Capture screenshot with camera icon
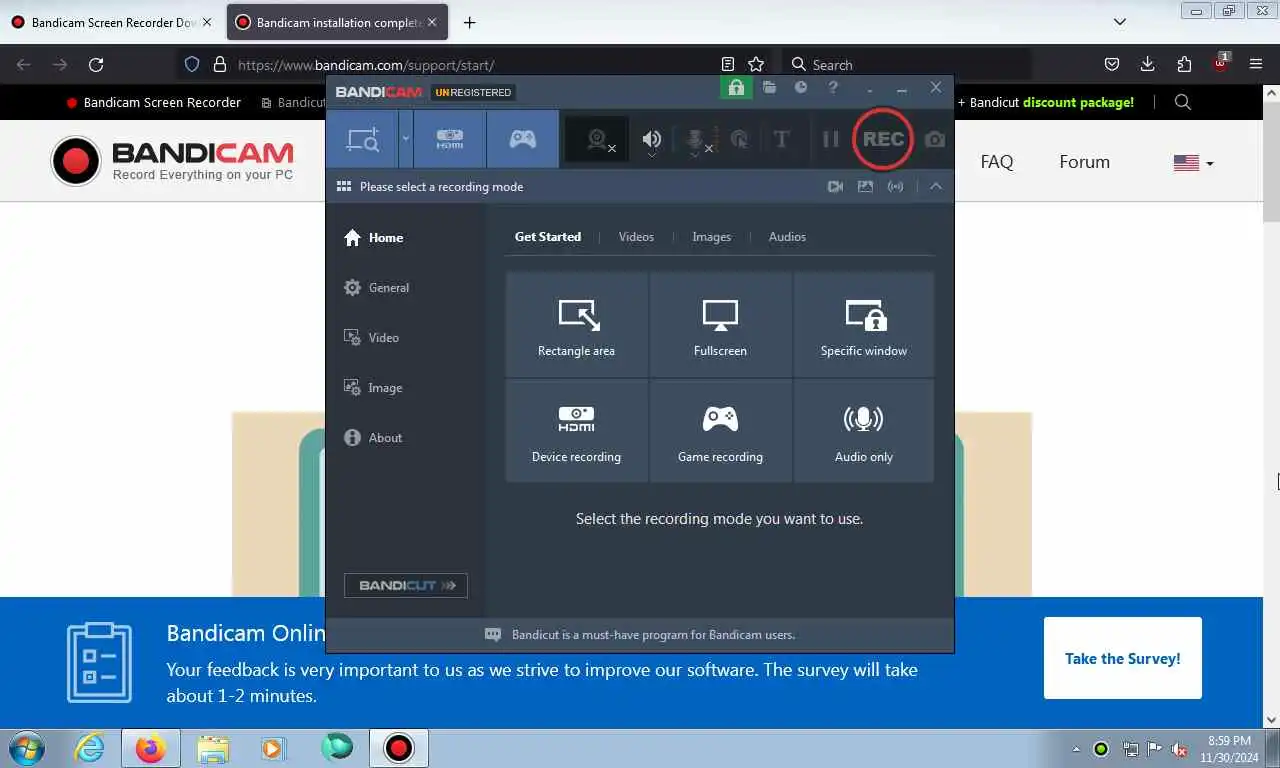The width and height of the screenshot is (1280, 768). click(935, 140)
